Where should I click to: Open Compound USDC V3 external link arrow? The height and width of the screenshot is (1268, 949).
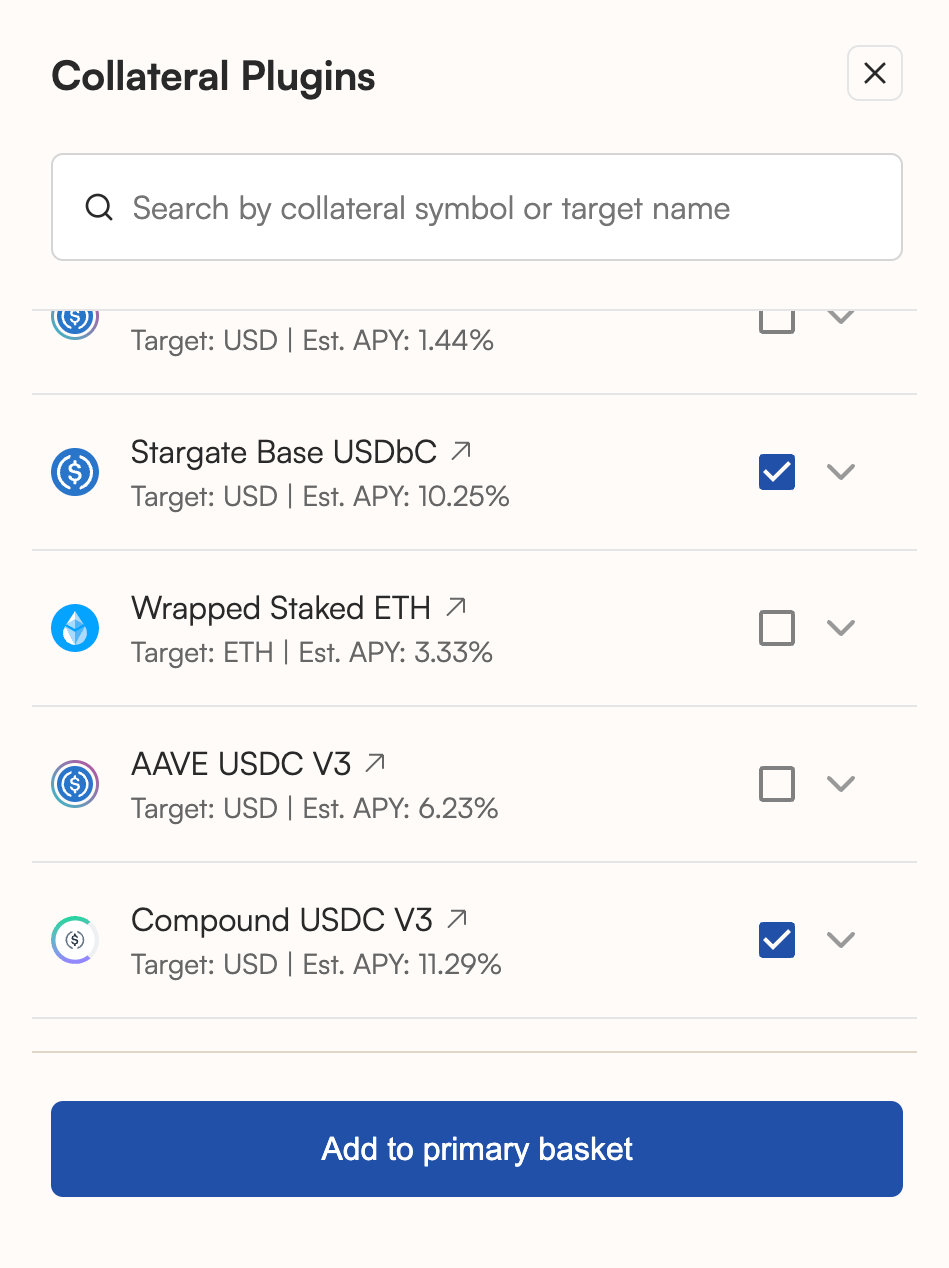[457, 919]
